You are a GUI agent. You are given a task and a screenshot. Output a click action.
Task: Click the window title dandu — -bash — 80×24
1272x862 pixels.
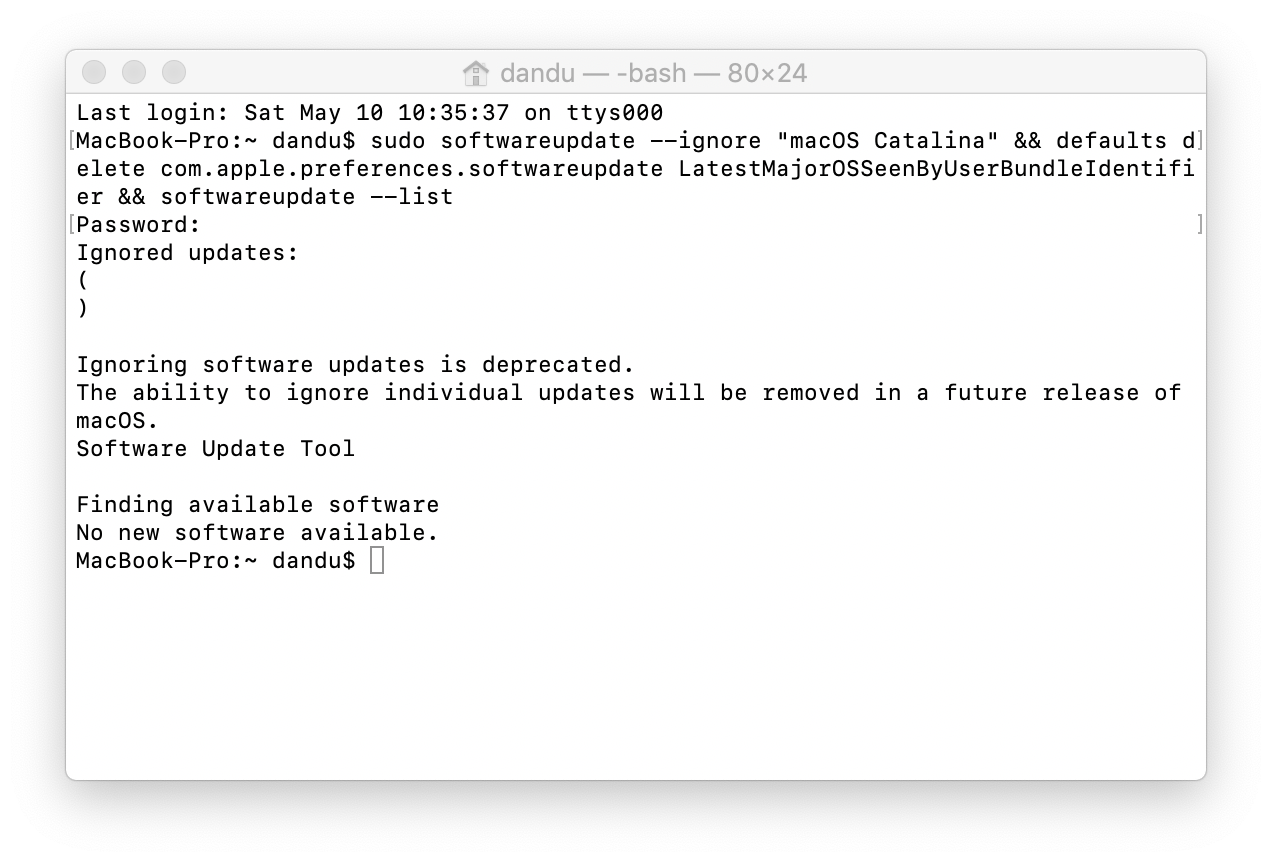click(653, 73)
